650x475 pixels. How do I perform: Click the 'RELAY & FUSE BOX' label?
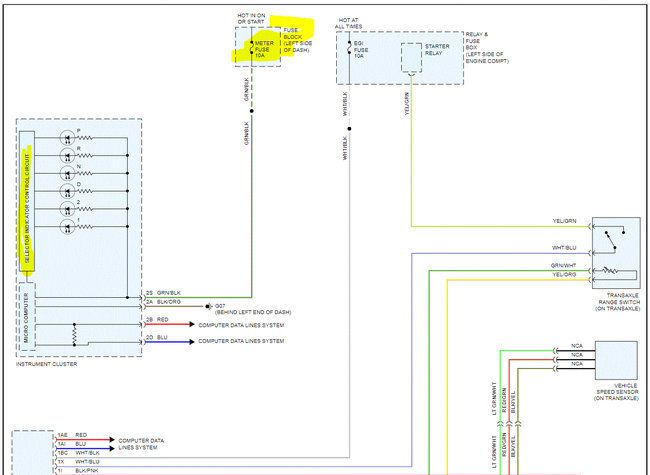click(477, 41)
